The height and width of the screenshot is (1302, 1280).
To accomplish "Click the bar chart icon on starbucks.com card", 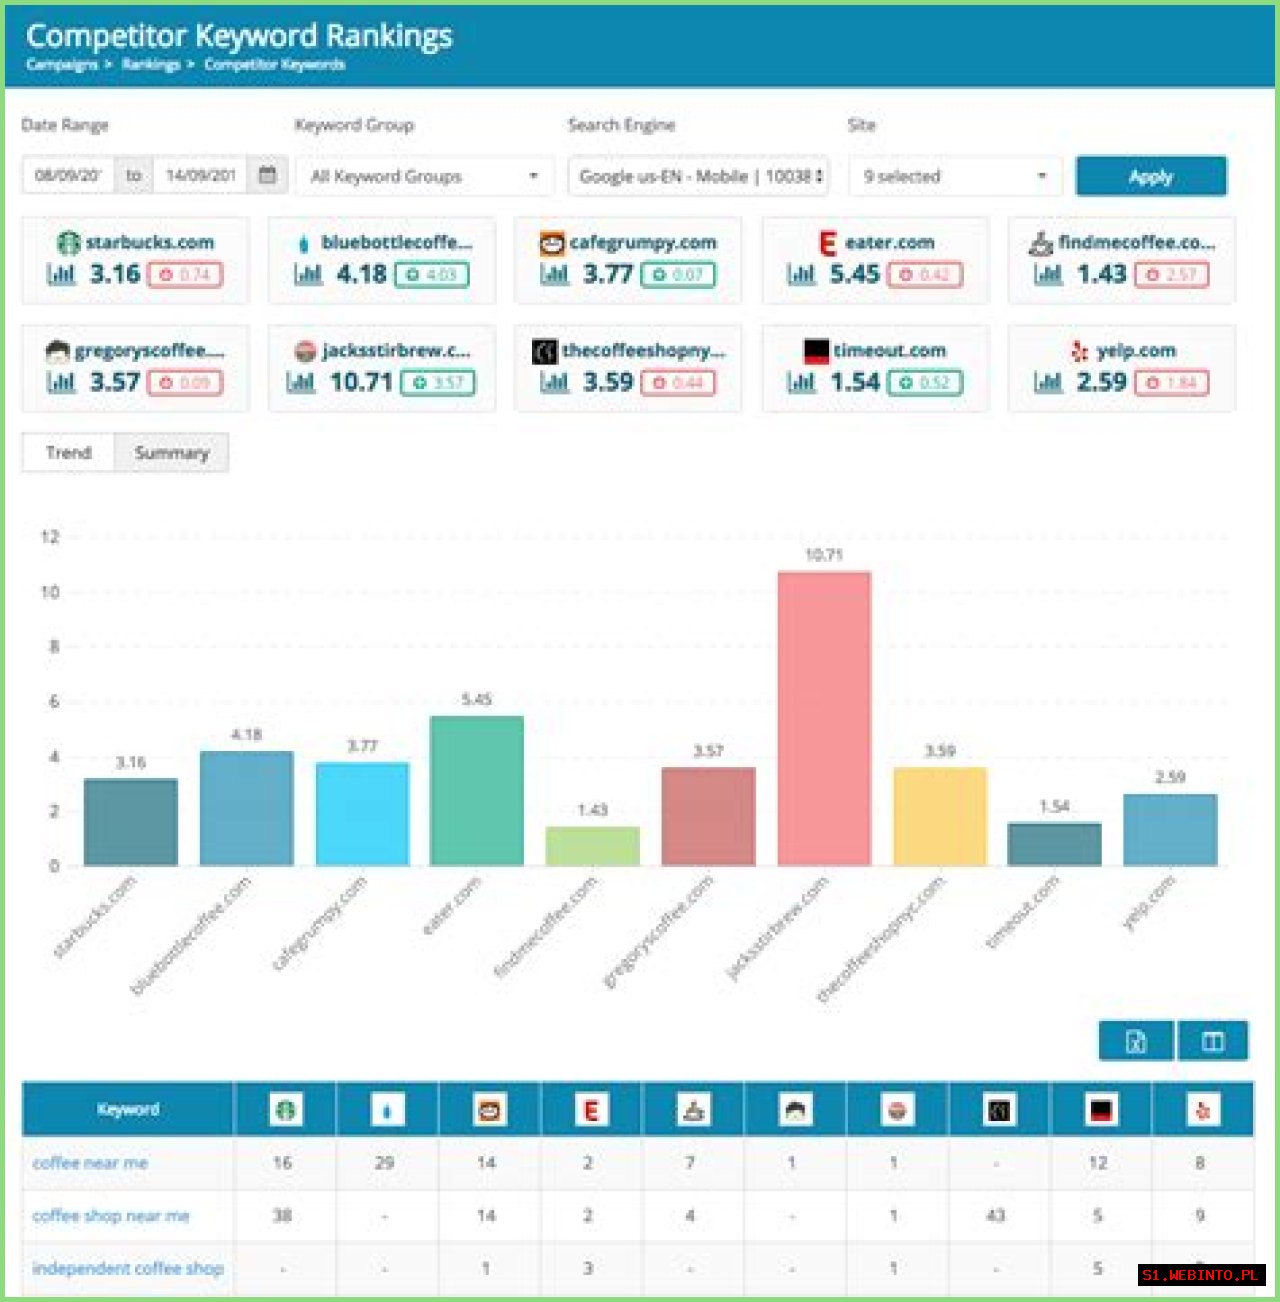I will (x=61, y=274).
